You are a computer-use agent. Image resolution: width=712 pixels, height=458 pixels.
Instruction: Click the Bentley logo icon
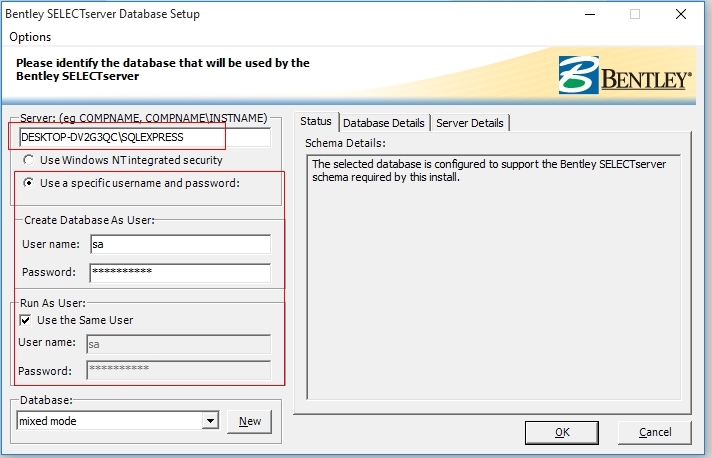coord(578,75)
